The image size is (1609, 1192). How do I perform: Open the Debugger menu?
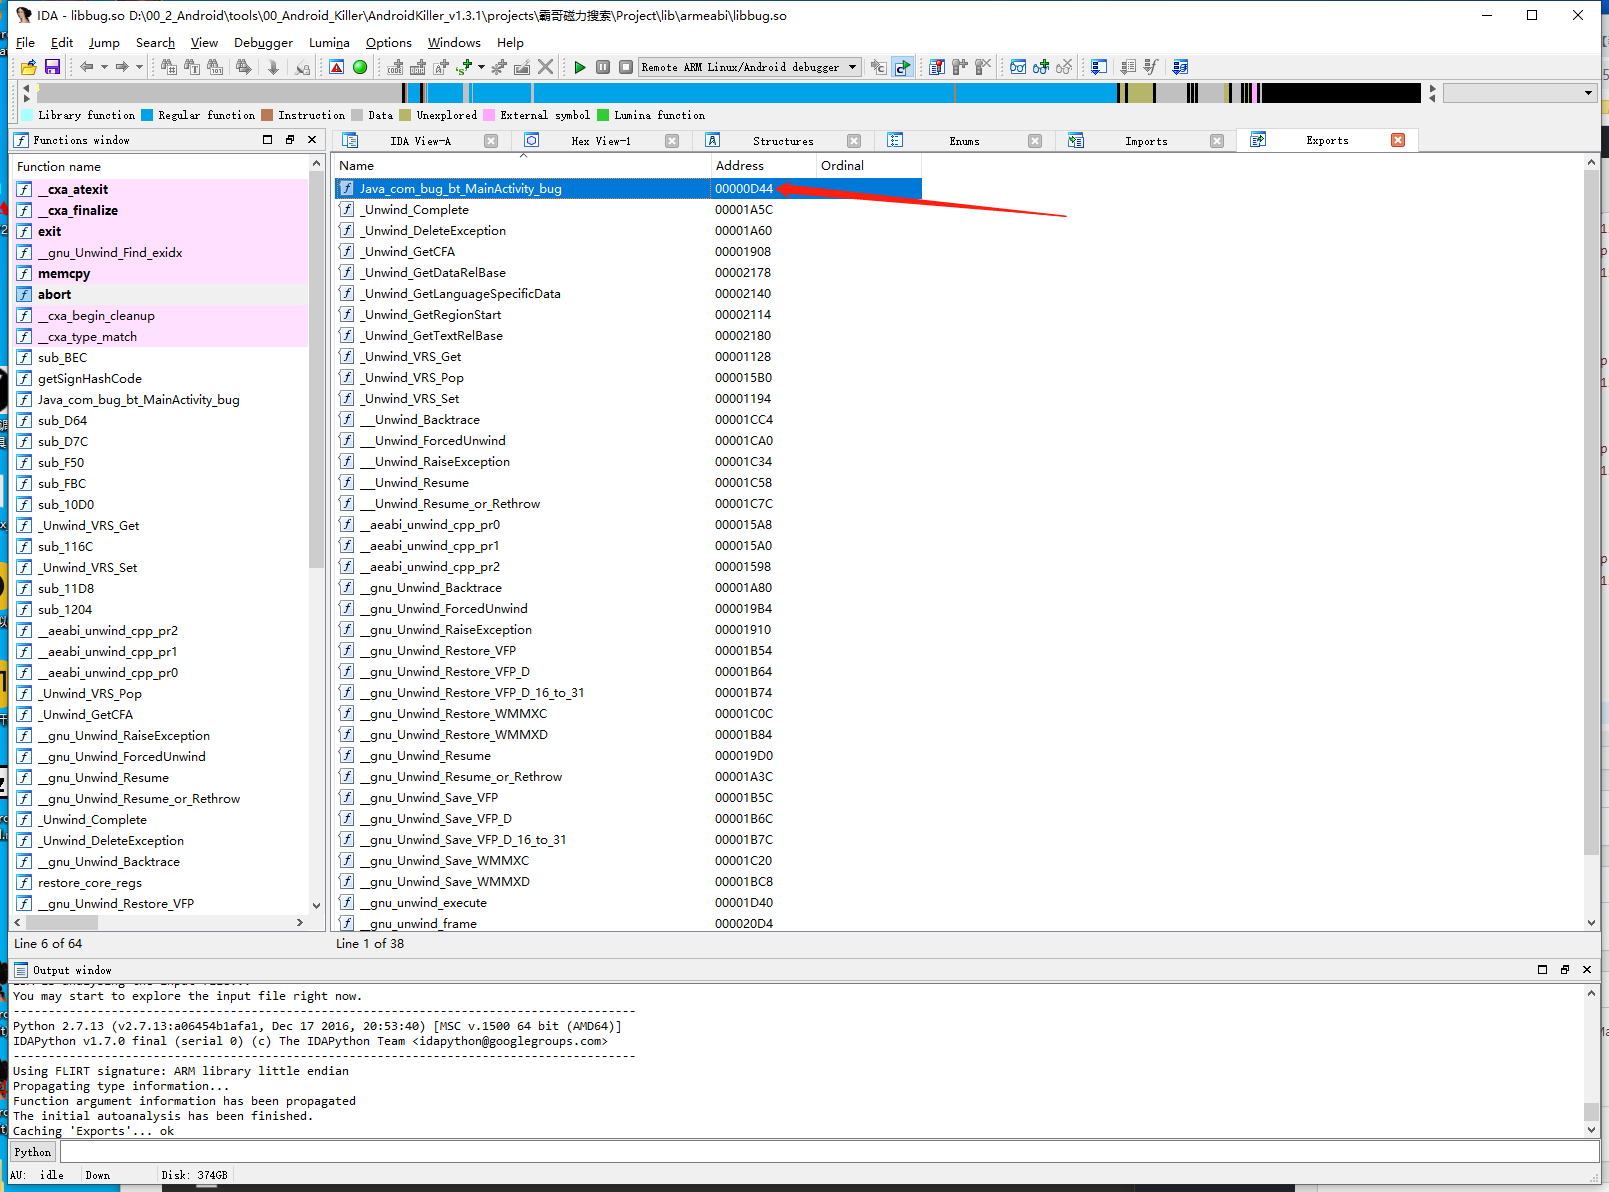tap(263, 42)
